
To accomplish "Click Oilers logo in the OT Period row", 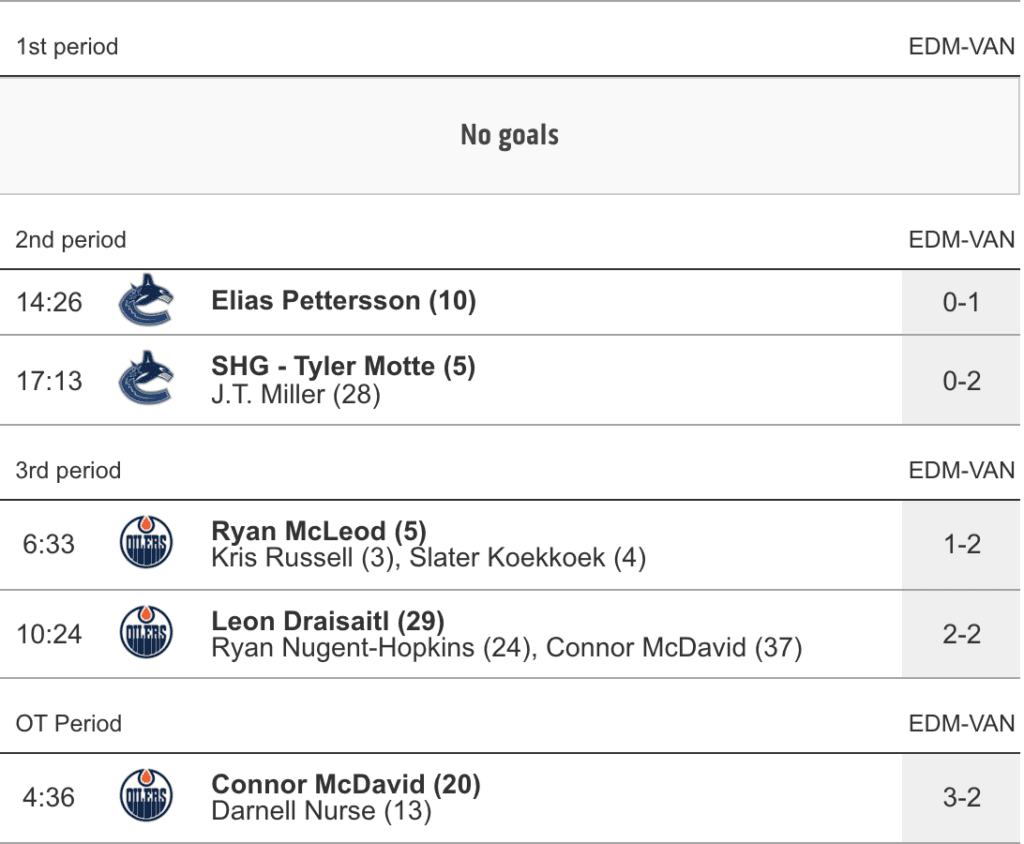I will pyautogui.click(x=146, y=797).
